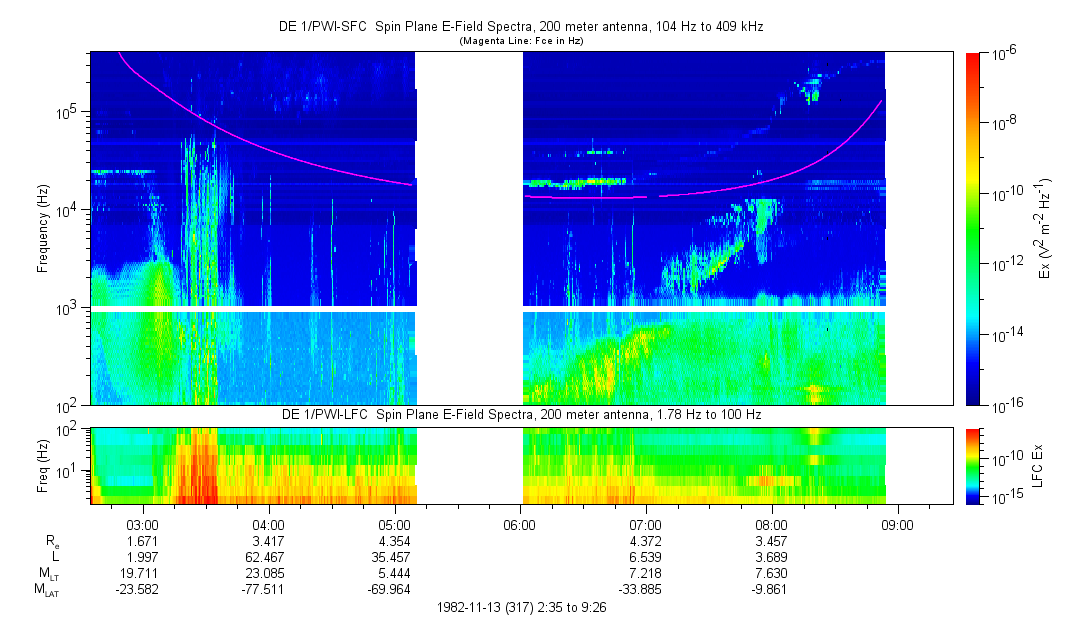This screenshot has height=620, width=1083.
Task: Click the MLAT value -9.861
Action: tap(769, 590)
